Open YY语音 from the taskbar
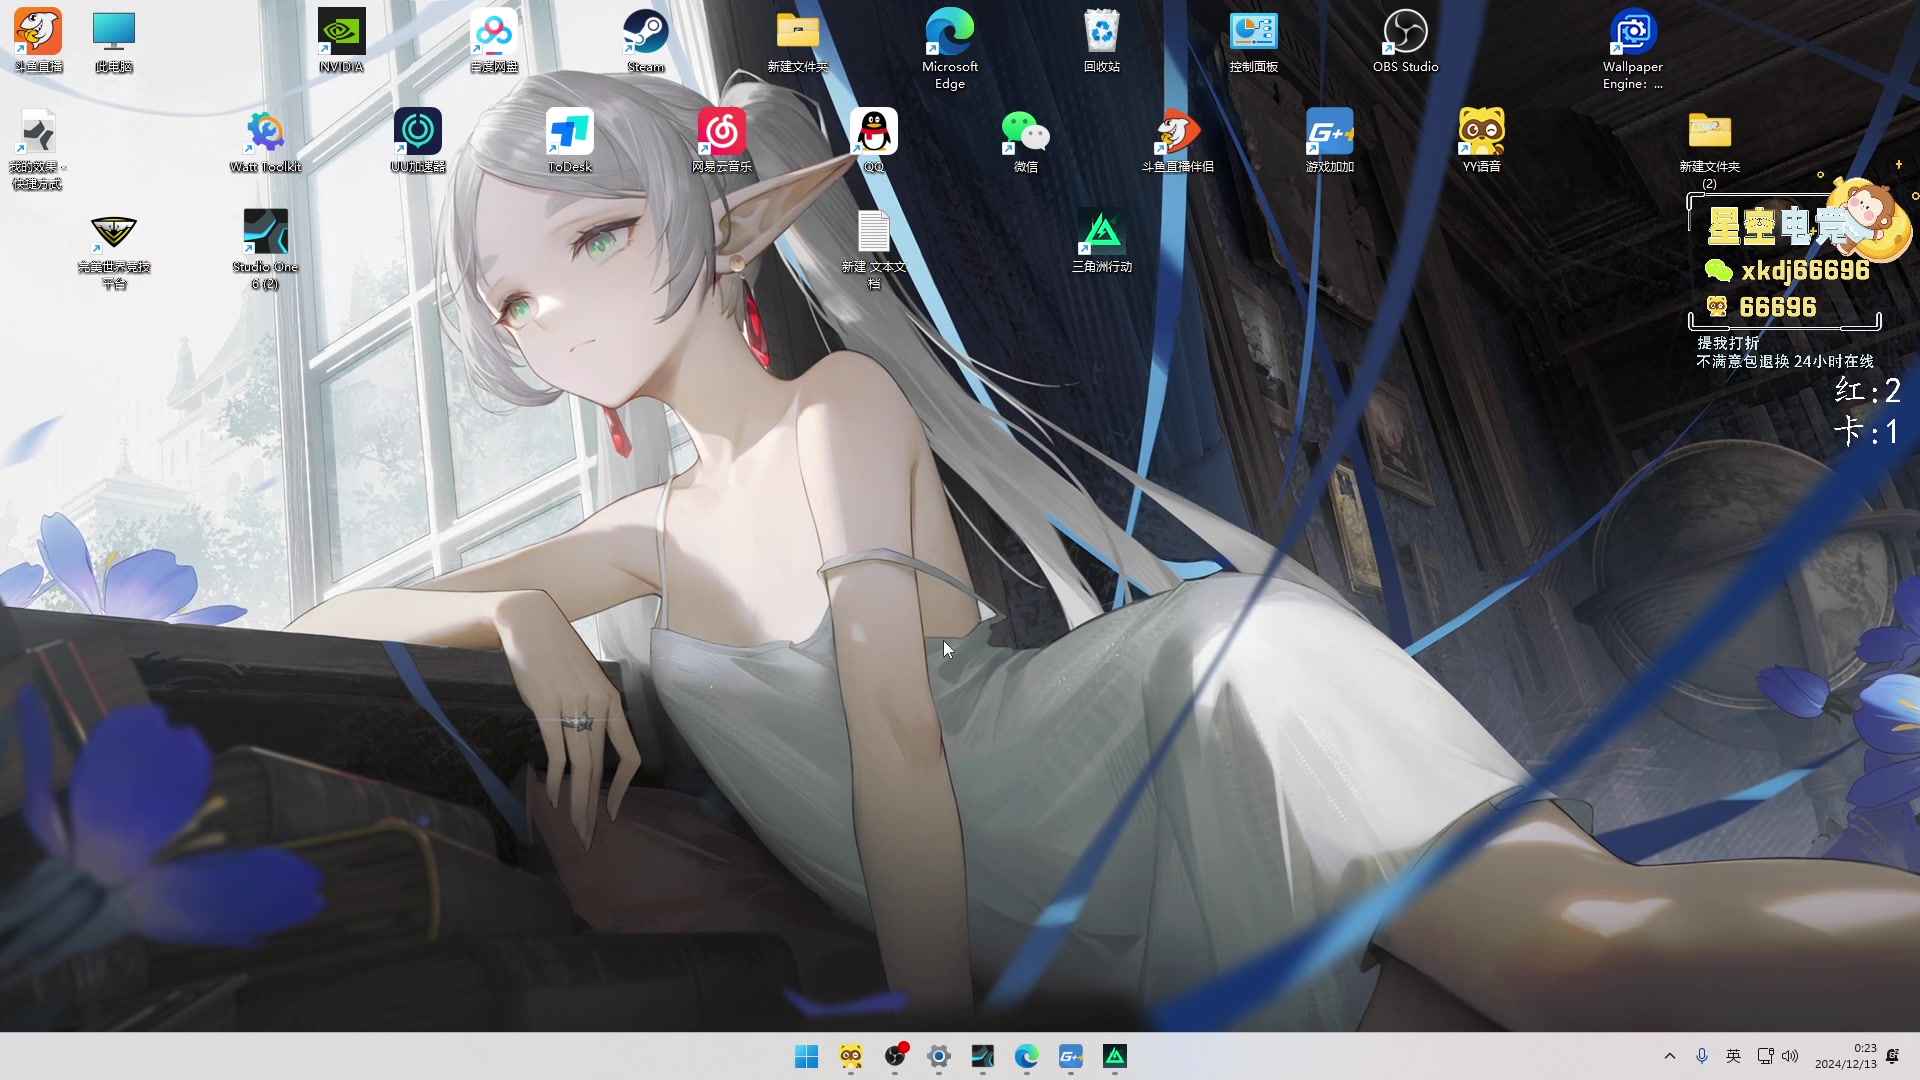This screenshot has height=1080, width=1920. [x=850, y=1056]
